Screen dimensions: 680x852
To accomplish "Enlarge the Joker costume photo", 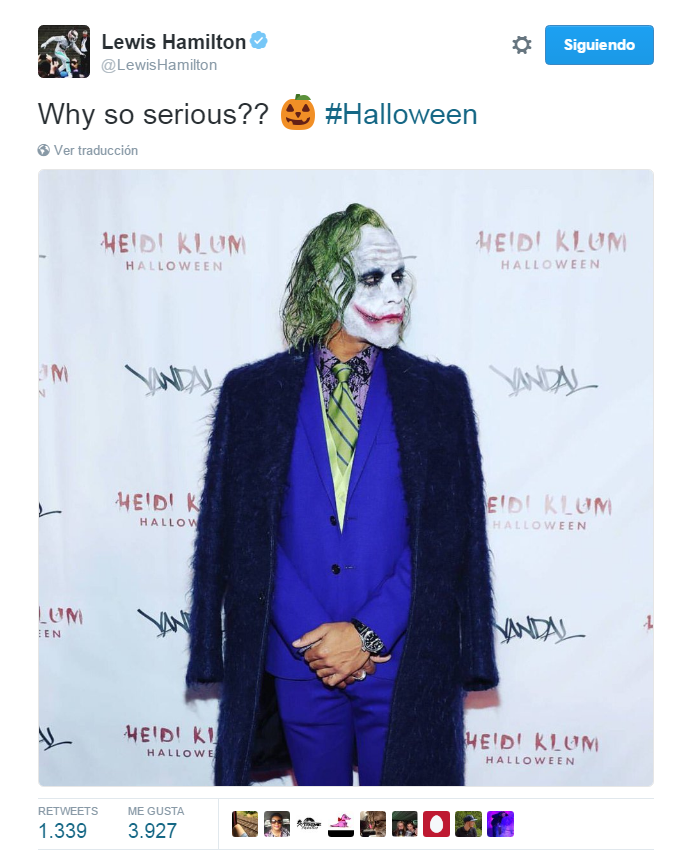I will click(346, 478).
